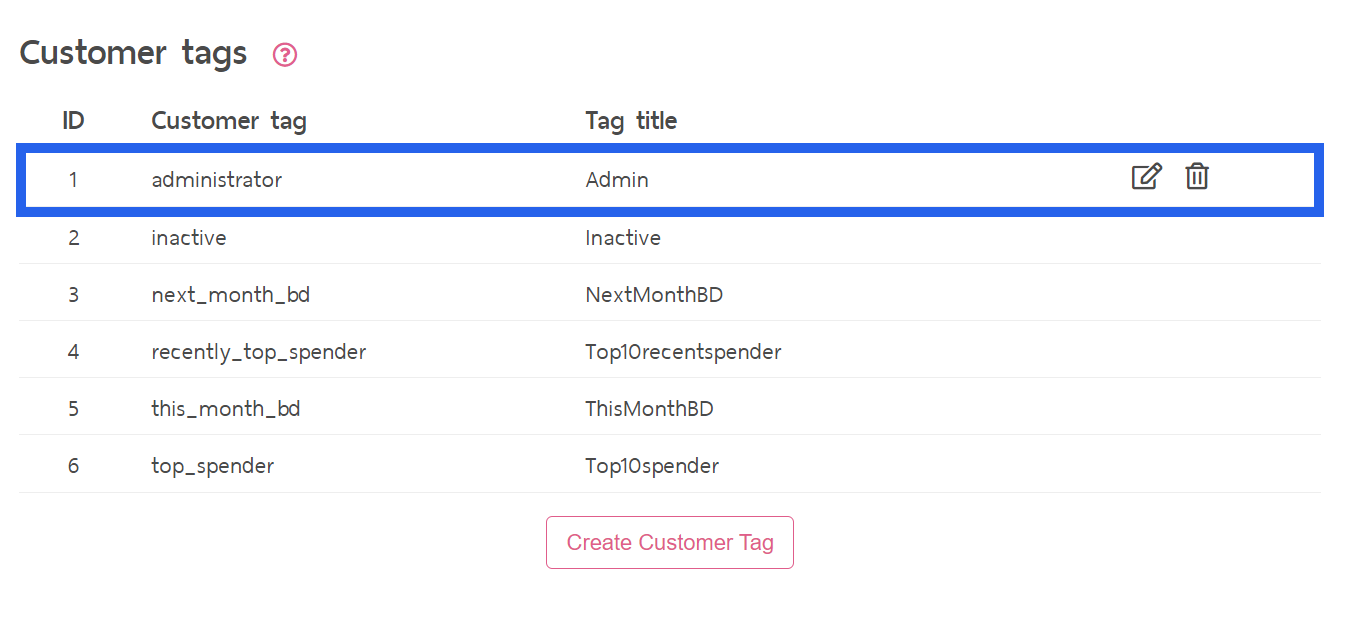Image resolution: width=1352 pixels, height=622 pixels.
Task: Click the Inactive tag title cell
Action: (623, 238)
